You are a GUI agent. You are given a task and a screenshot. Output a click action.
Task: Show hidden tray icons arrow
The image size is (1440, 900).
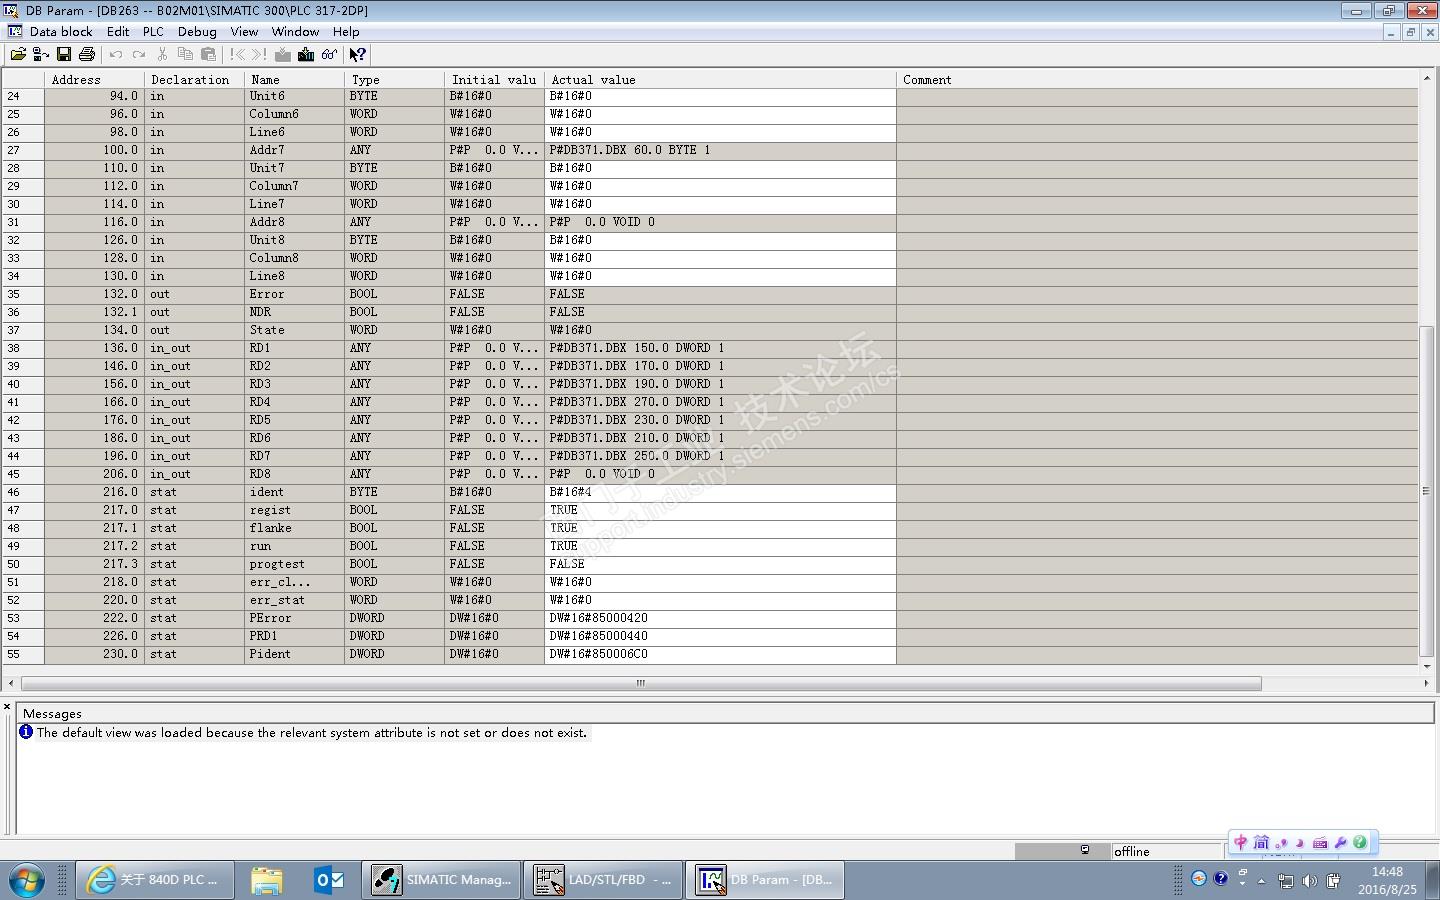1261,881
